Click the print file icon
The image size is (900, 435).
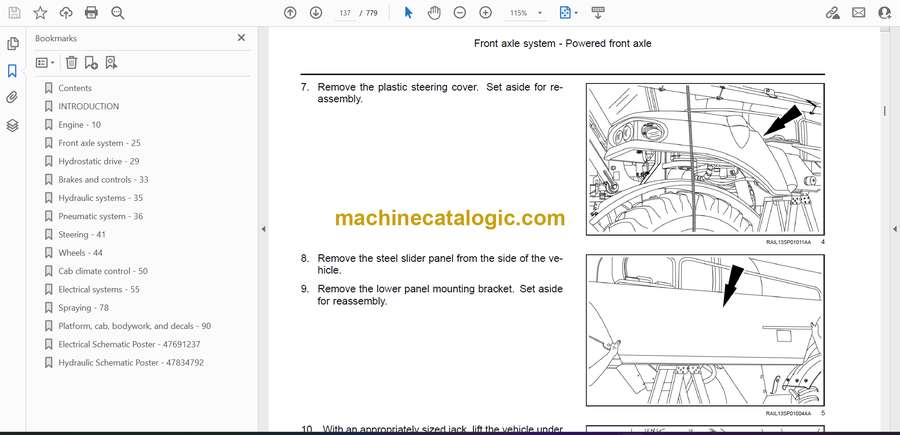point(92,13)
